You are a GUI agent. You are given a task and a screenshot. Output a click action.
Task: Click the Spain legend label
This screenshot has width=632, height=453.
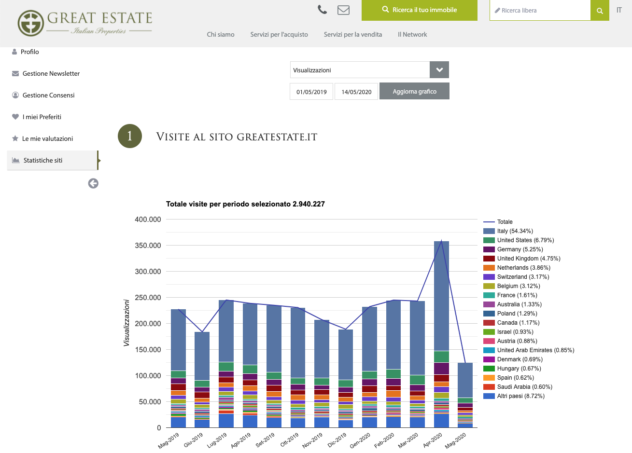pyautogui.click(x=515, y=378)
